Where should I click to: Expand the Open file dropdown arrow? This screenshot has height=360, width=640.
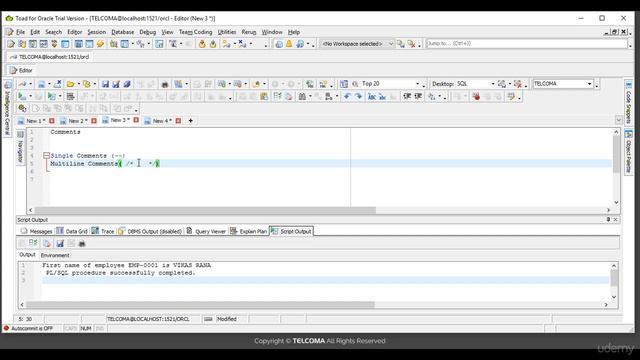coord(78,84)
